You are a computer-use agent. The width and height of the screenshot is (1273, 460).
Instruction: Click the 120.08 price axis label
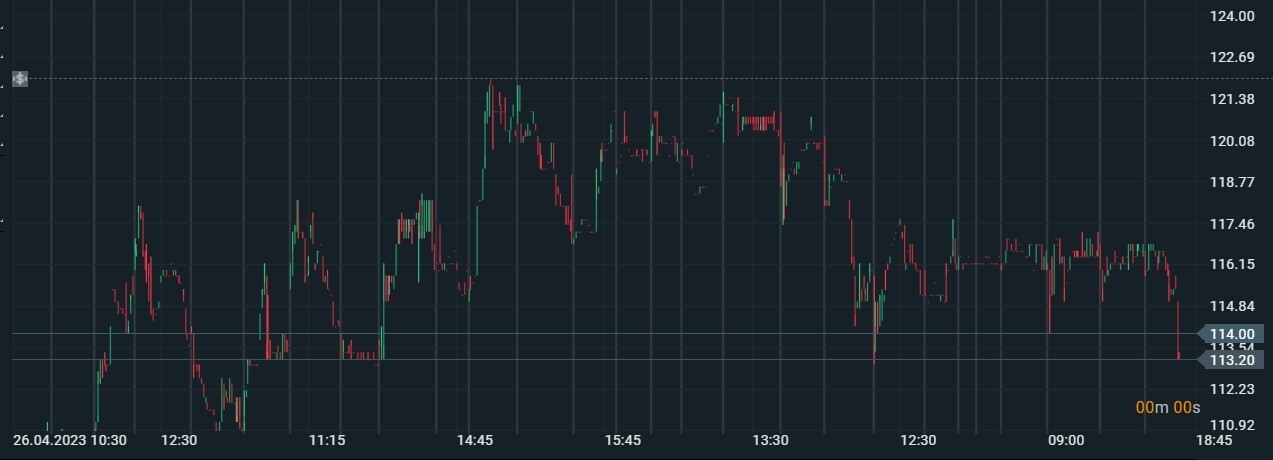click(x=1232, y=141)
